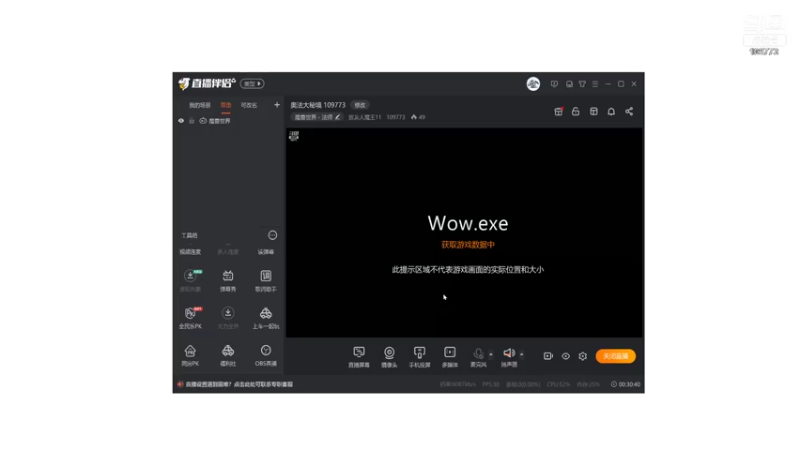Share the stream via share icon
The height and width of the screenshot is (450, 800).
tap(629, 111)
